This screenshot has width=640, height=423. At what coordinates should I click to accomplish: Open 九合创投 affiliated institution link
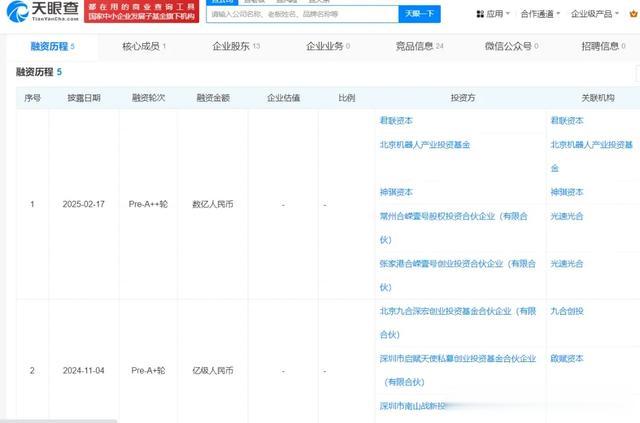[x=567, y=311]
